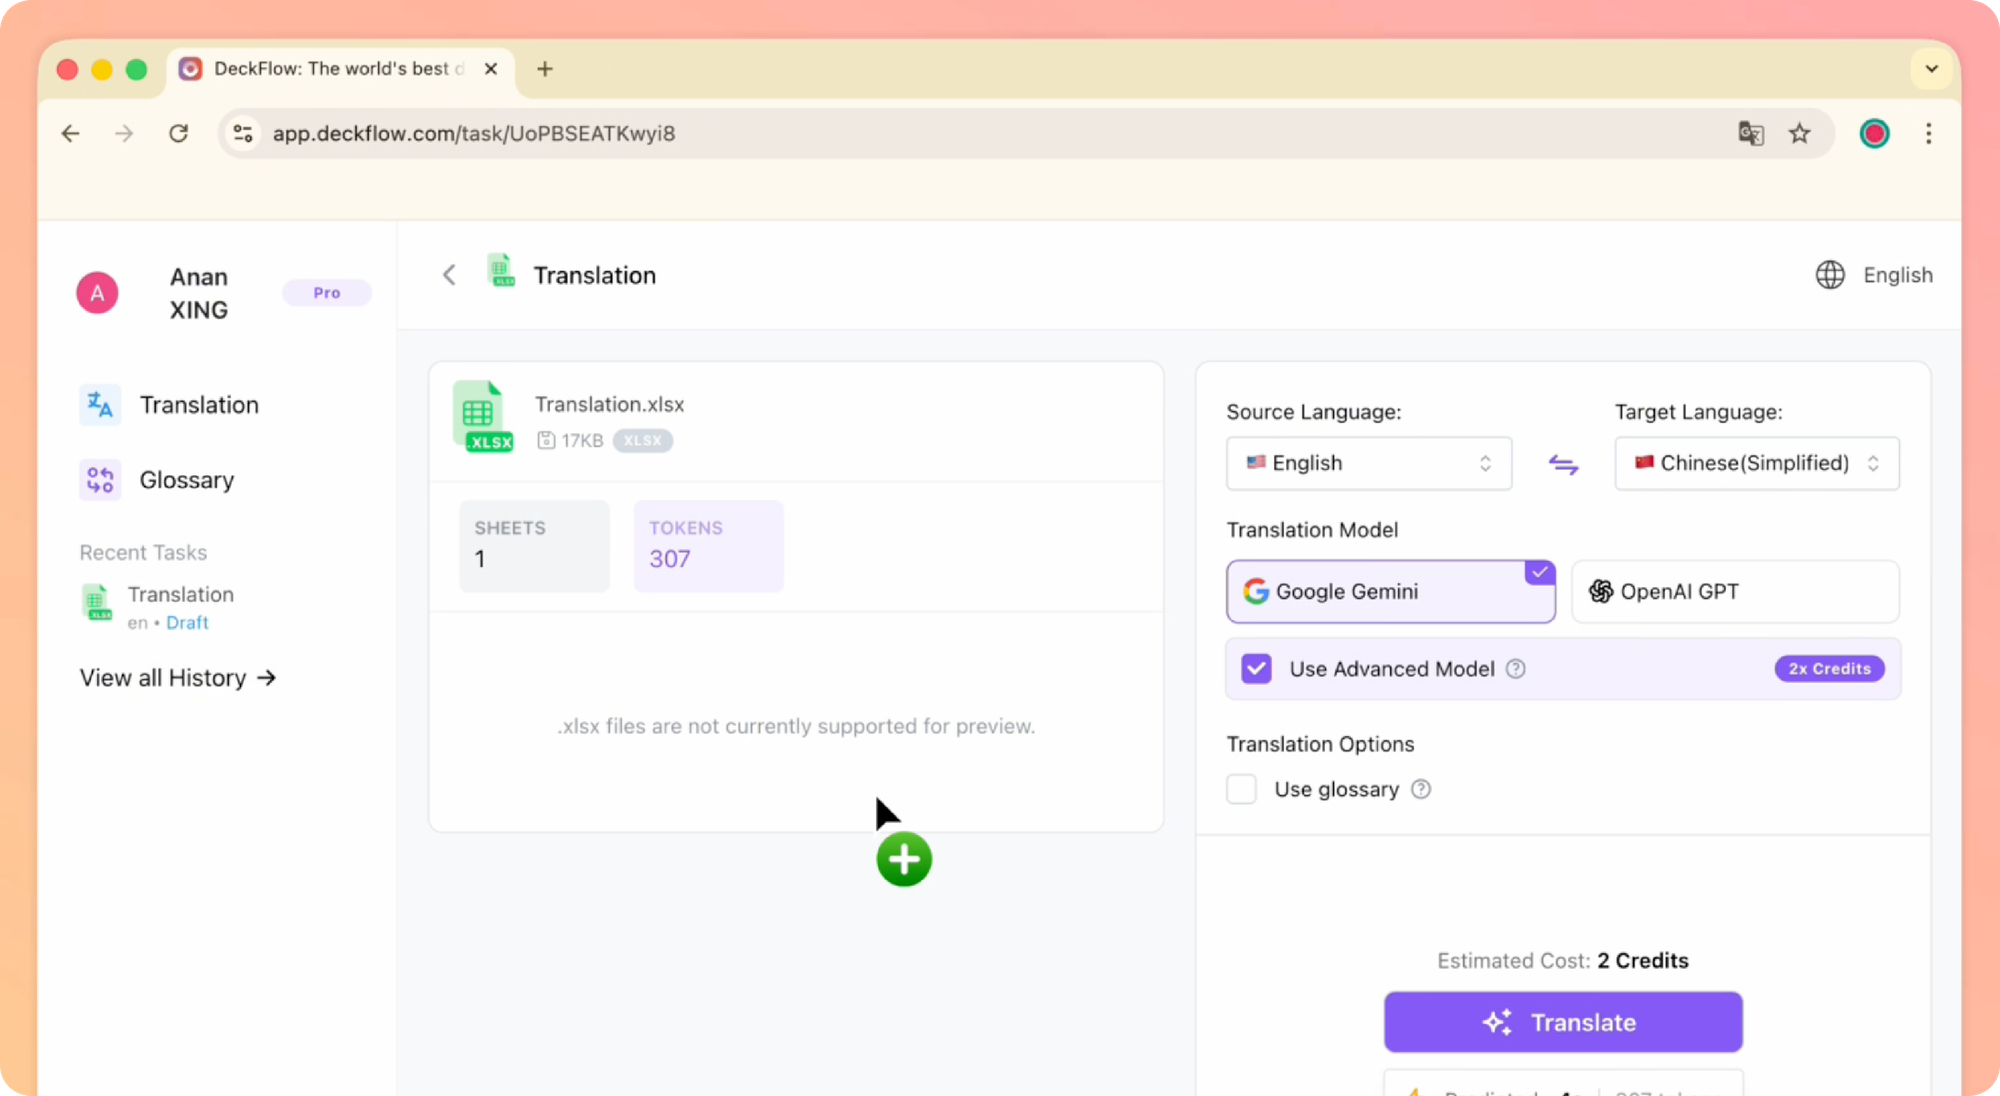Open the Glossary sidebar icon
This screenshot has width=2000, height=1096.
(x=100, y=480)
